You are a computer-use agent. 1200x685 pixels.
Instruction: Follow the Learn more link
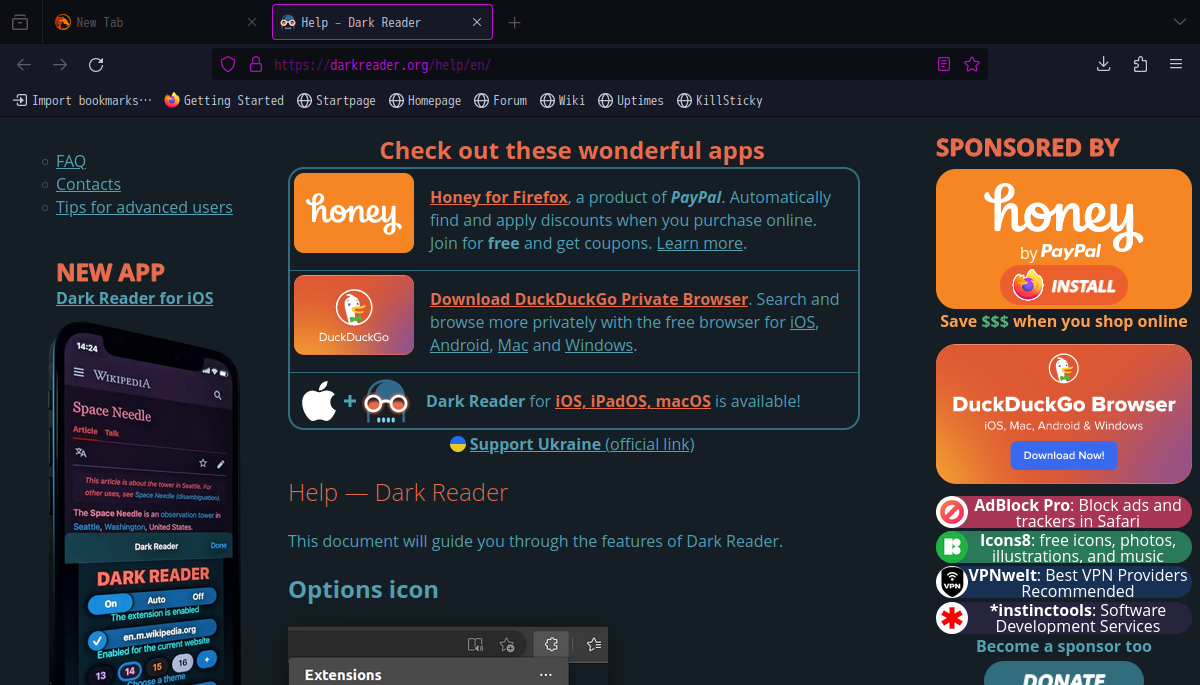point(700,243)
